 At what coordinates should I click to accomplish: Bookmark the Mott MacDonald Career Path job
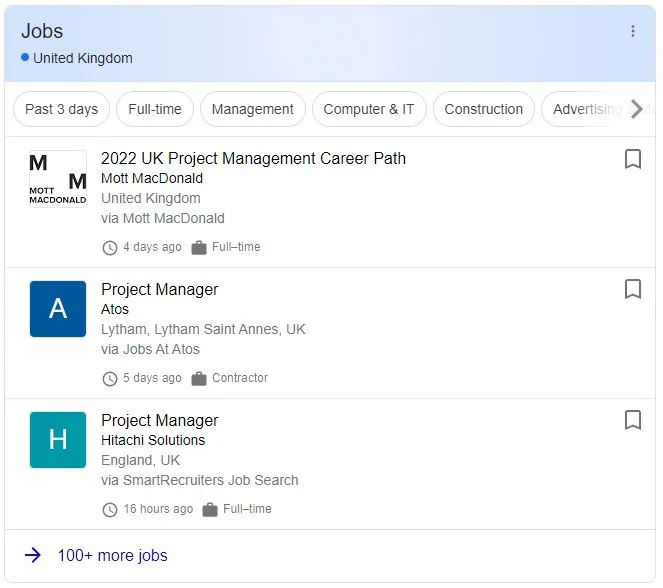tap(633, 159)
